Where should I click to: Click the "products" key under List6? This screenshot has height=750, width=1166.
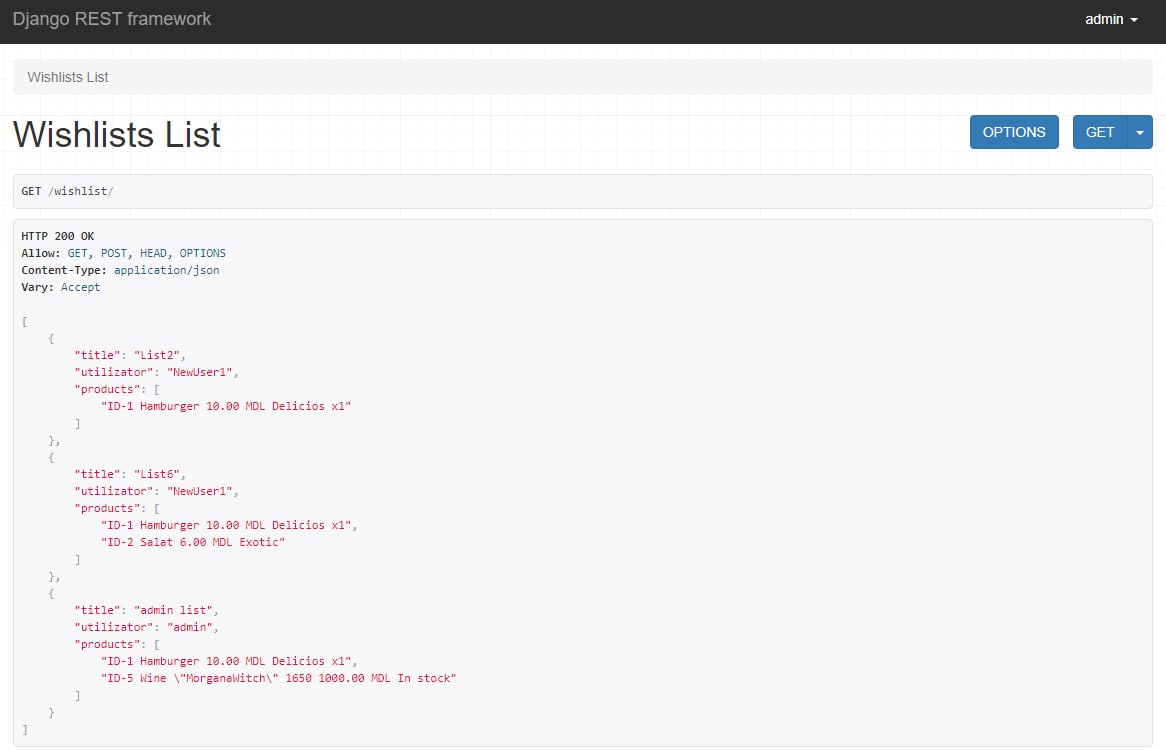107,508
